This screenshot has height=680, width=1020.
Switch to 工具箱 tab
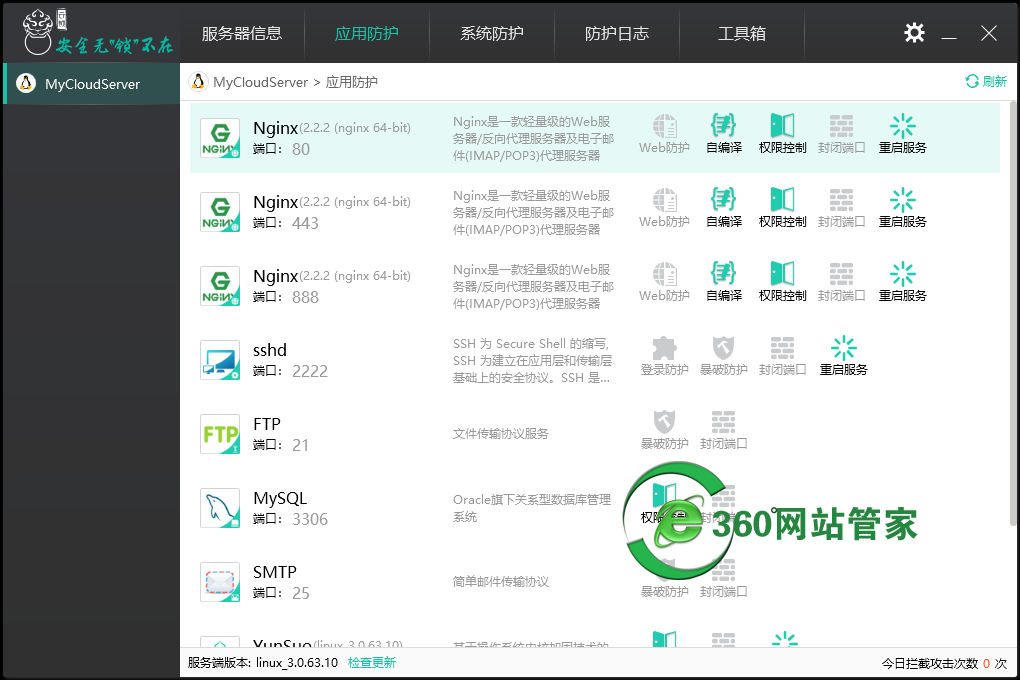pos(742,33)
